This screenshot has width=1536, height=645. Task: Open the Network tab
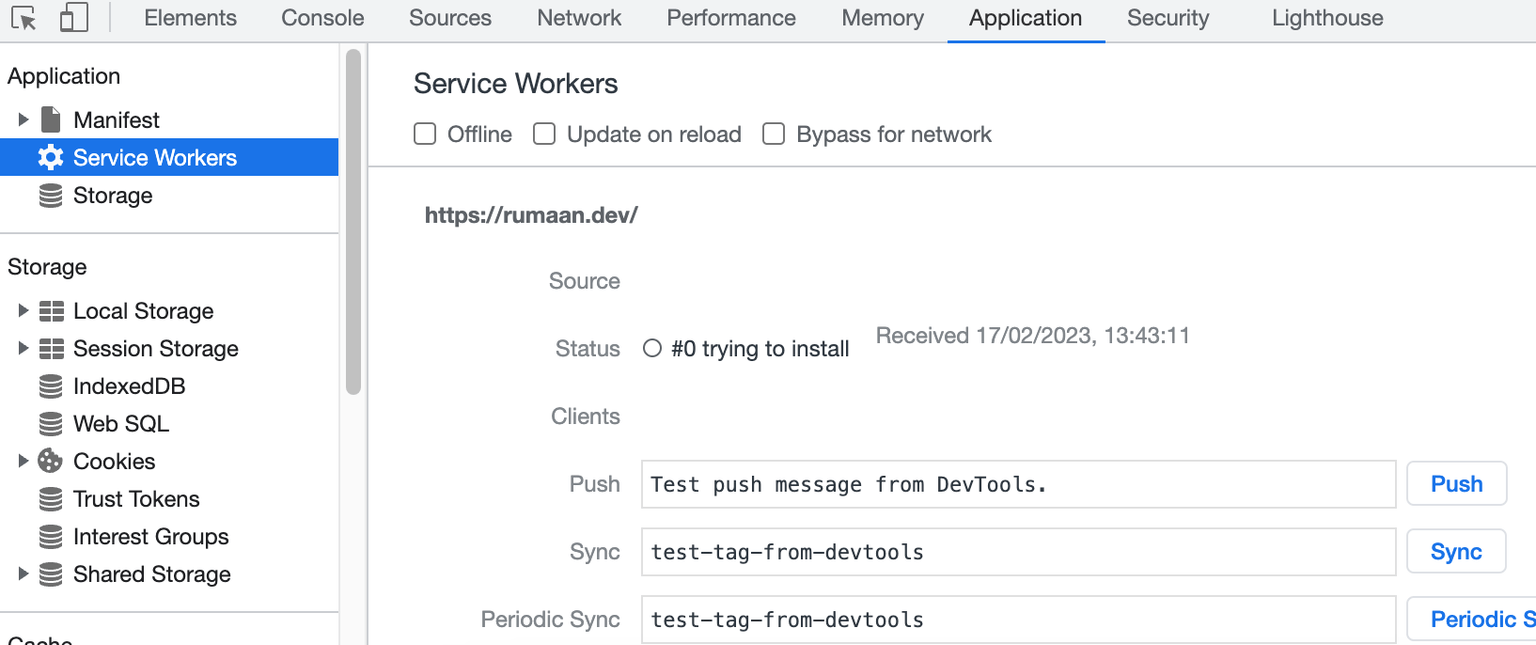click(579, 18)
